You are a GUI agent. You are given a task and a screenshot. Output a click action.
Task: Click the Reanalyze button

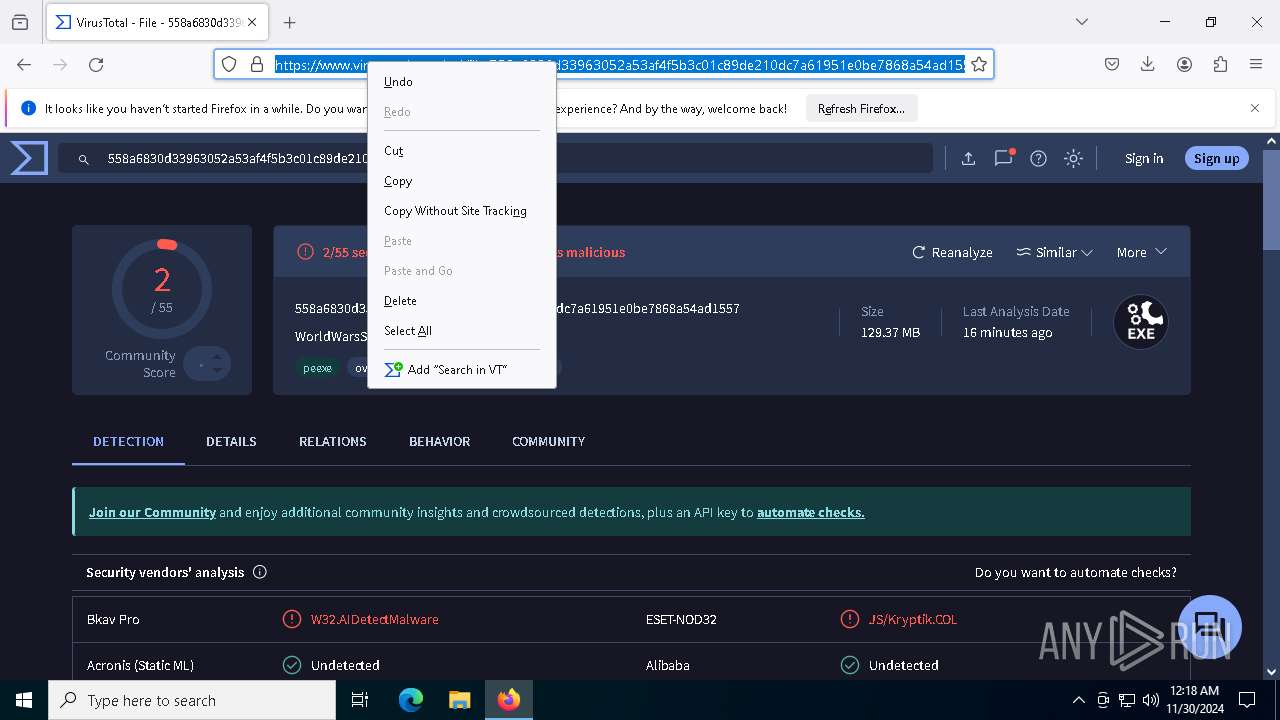point(952,252)
